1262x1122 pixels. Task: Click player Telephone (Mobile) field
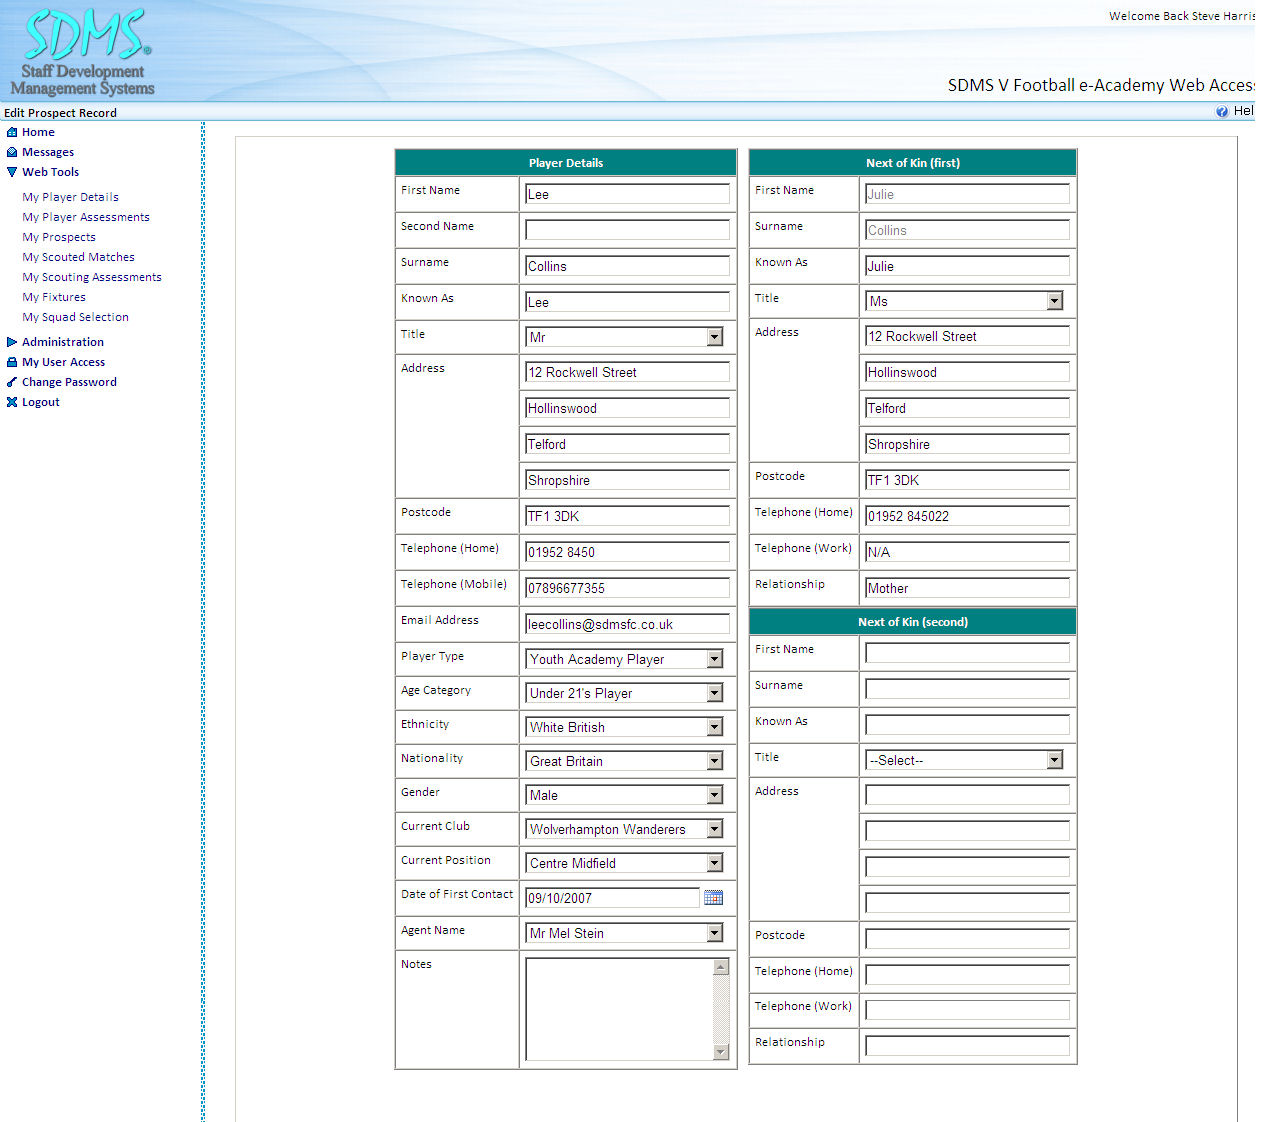click(x=628, y=588)
